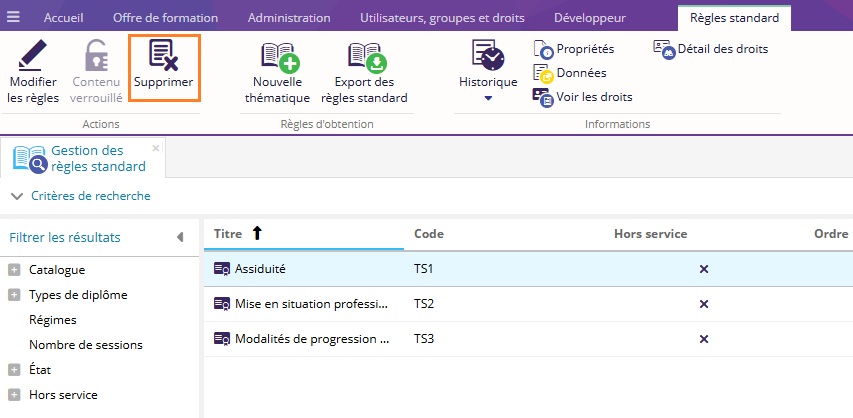Select the Régimes filter

click(x=53, y=320)
